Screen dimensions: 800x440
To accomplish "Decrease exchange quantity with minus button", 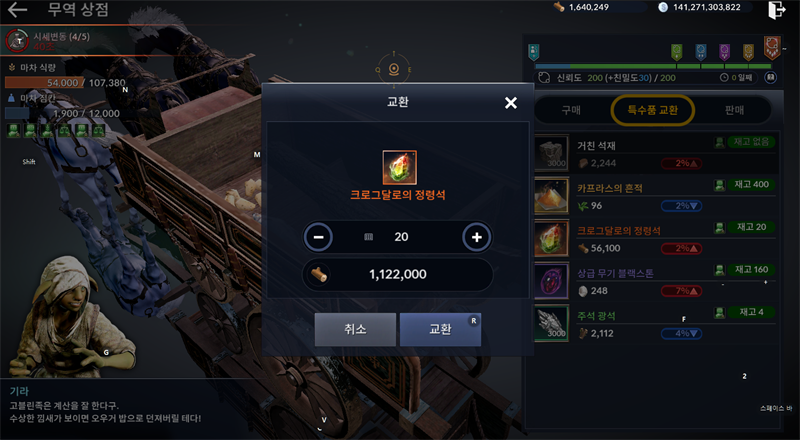I will pos(318,237).
